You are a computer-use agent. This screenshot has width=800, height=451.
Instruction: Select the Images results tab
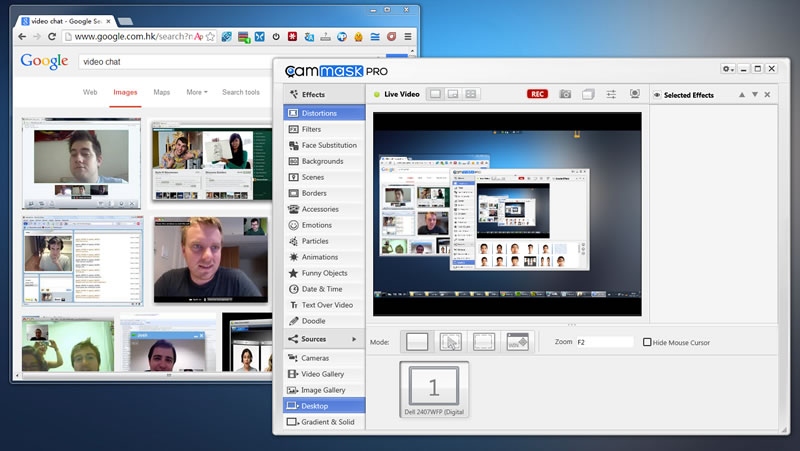click(x=125, y=92)
